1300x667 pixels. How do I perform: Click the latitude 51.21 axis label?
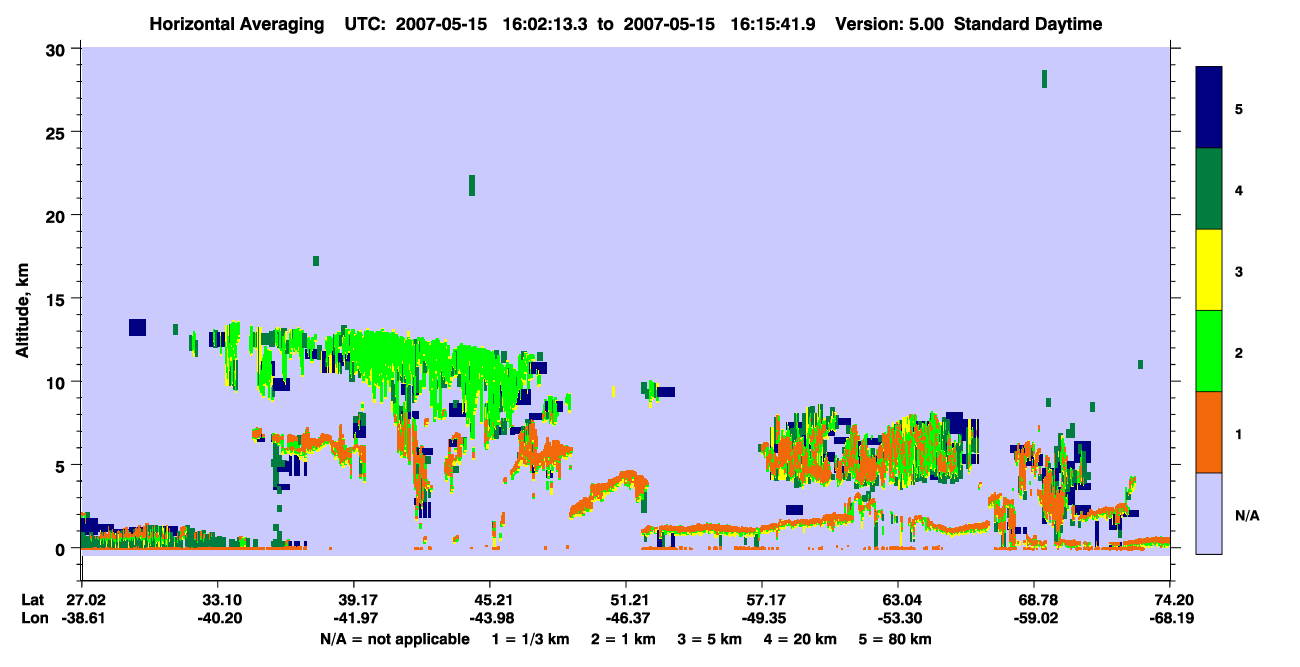(626, 600)
